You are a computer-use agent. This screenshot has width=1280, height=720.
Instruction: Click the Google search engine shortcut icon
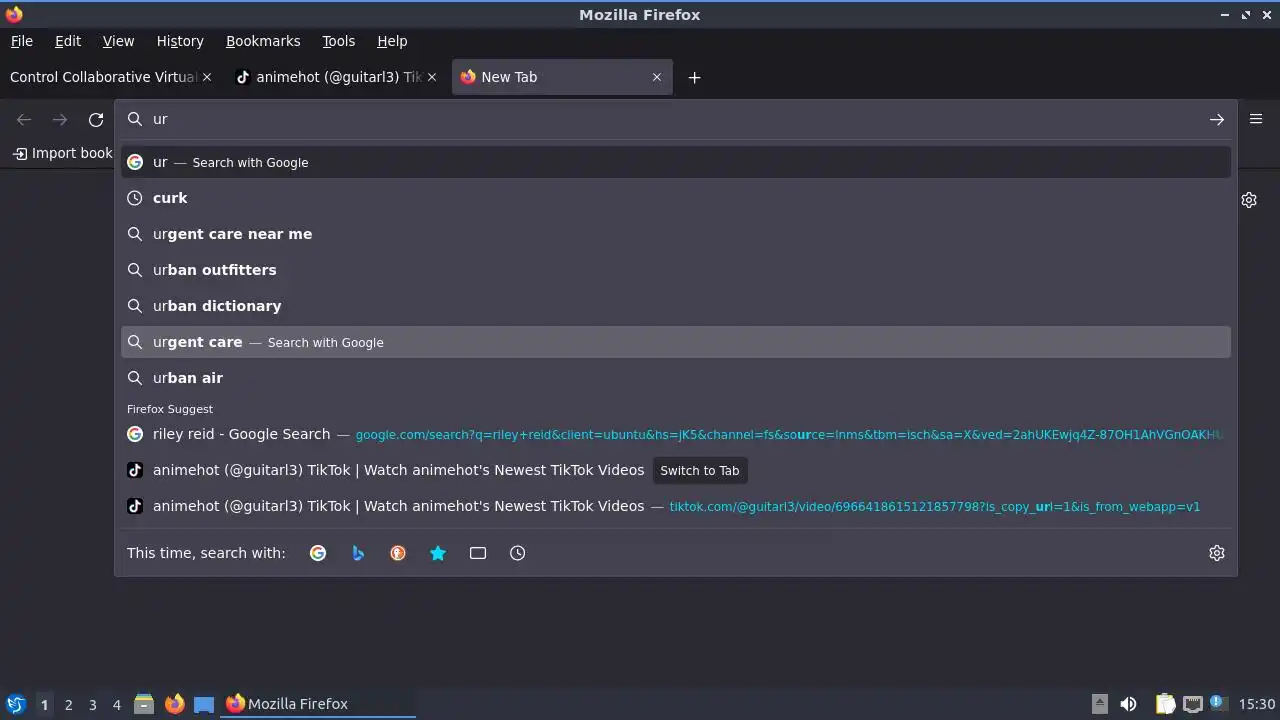(318, 553)
